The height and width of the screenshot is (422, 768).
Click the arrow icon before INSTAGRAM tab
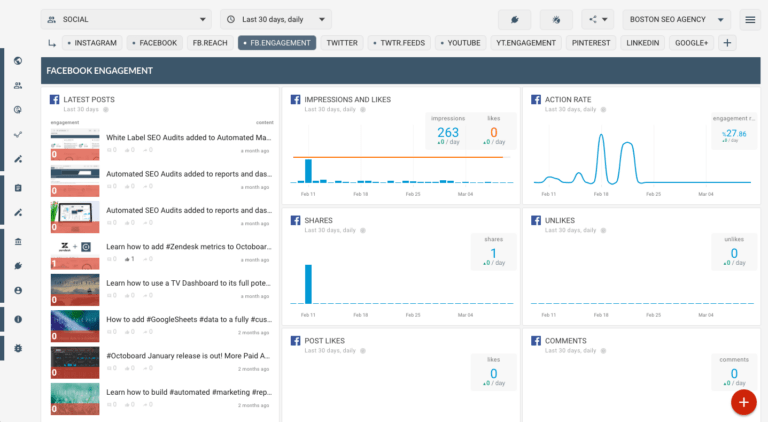(x=52, y=43)
